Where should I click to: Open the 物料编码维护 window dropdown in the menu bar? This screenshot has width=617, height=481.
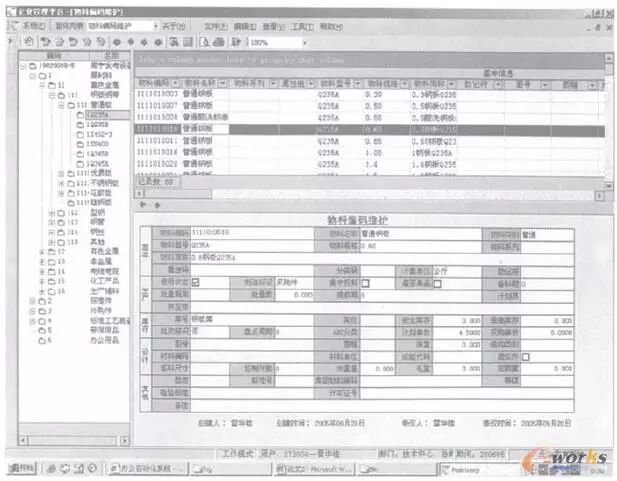156,26
